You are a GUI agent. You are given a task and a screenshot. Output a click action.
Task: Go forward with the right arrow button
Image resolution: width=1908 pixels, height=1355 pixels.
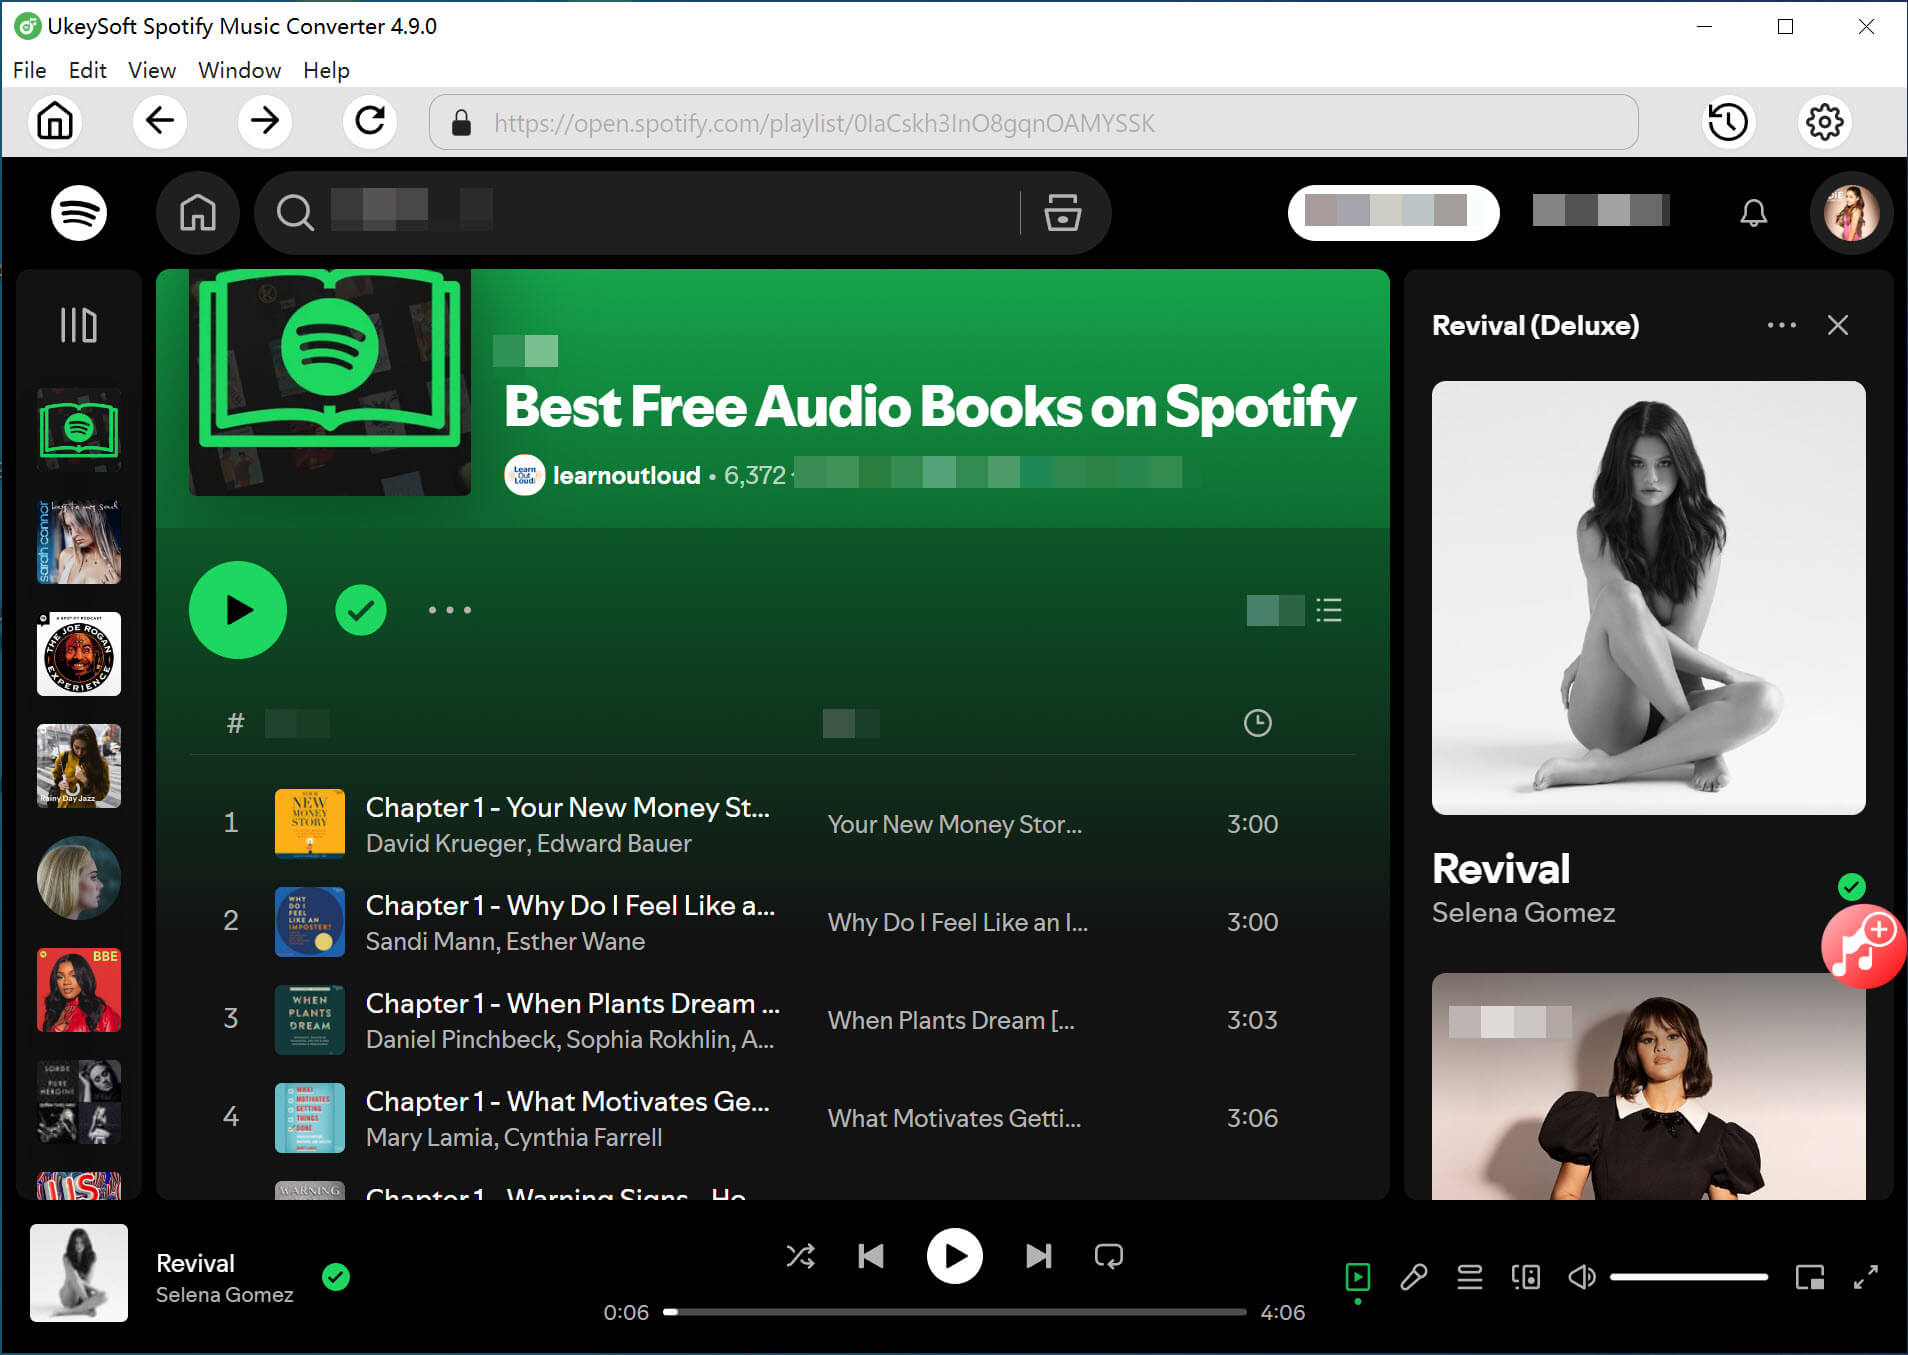(265, 121)
